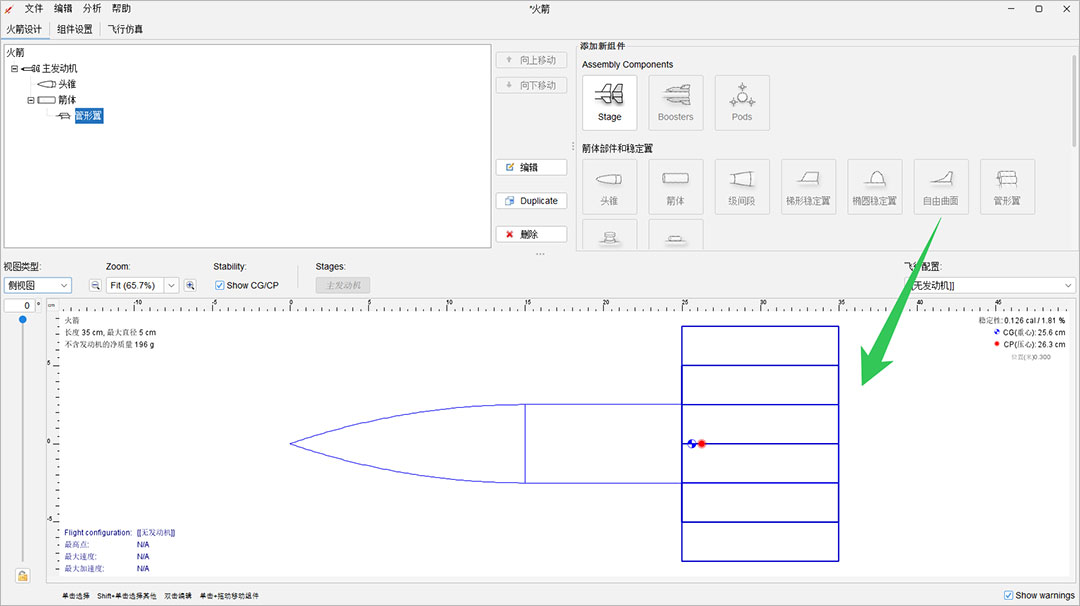Click the horizontal splitter dots handle
The image size is (1080, 606).
(x=540, y=253)
